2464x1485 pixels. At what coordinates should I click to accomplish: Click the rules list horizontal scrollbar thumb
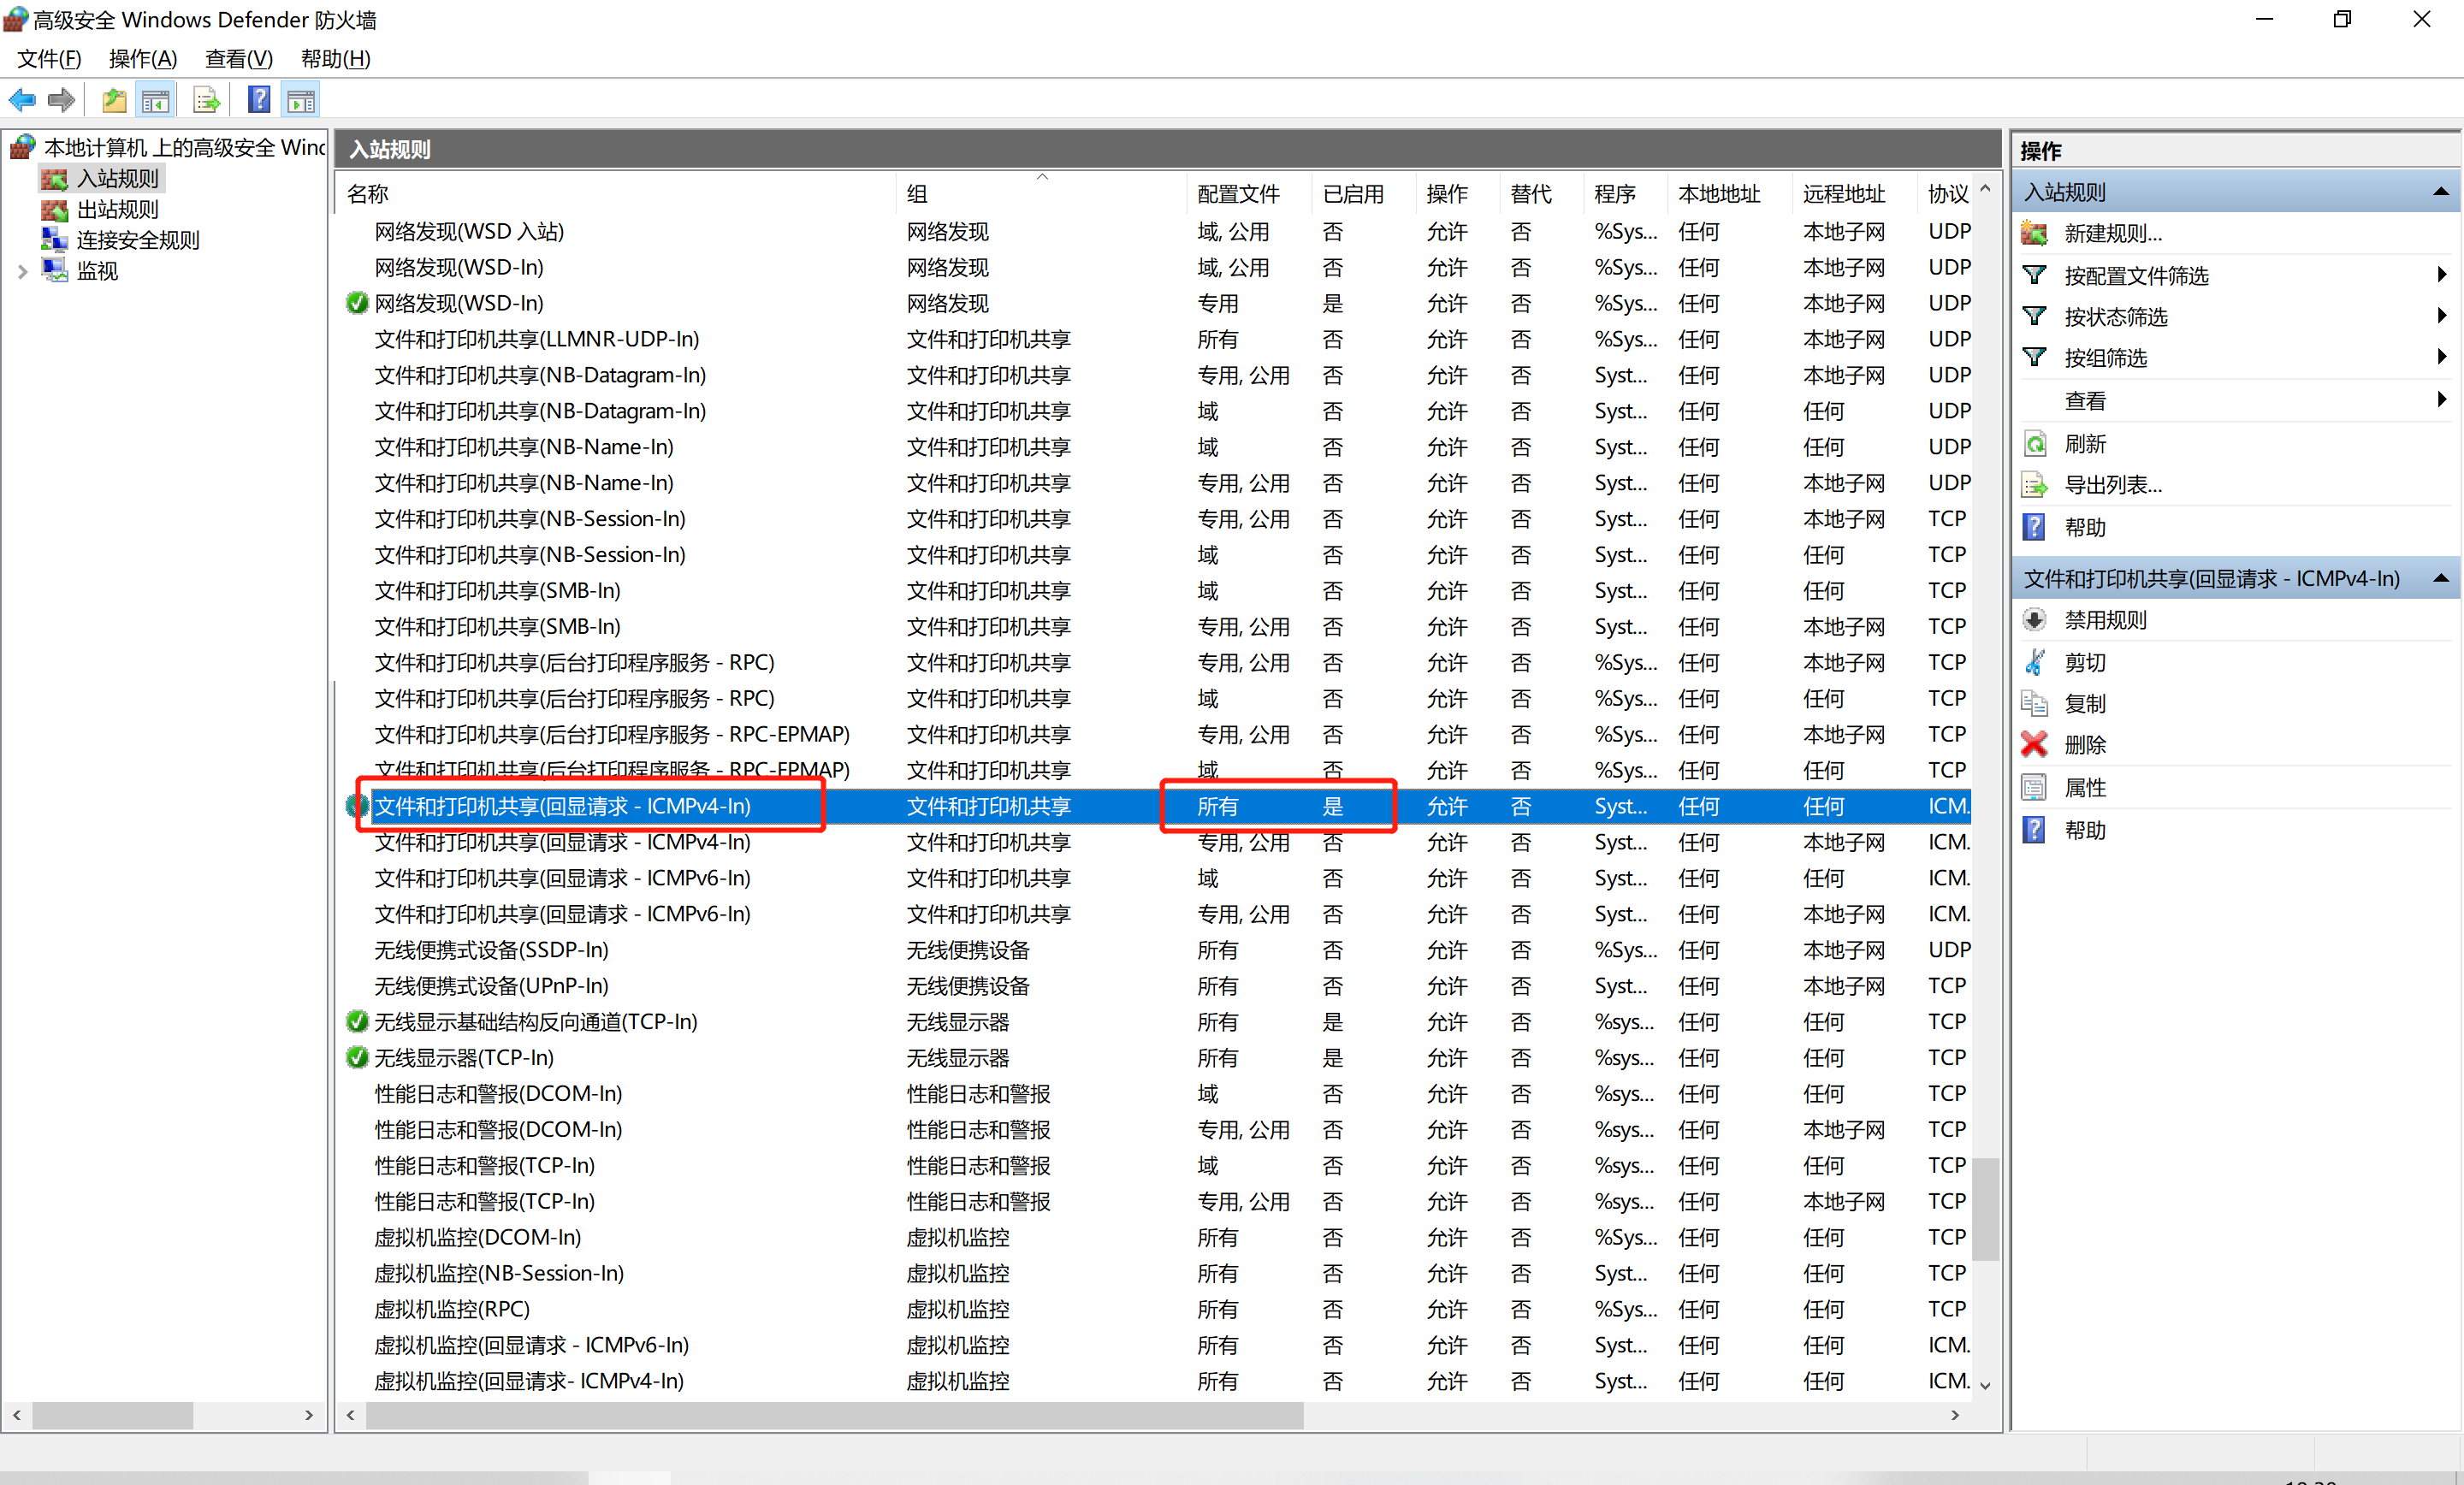coord(835,1415)
